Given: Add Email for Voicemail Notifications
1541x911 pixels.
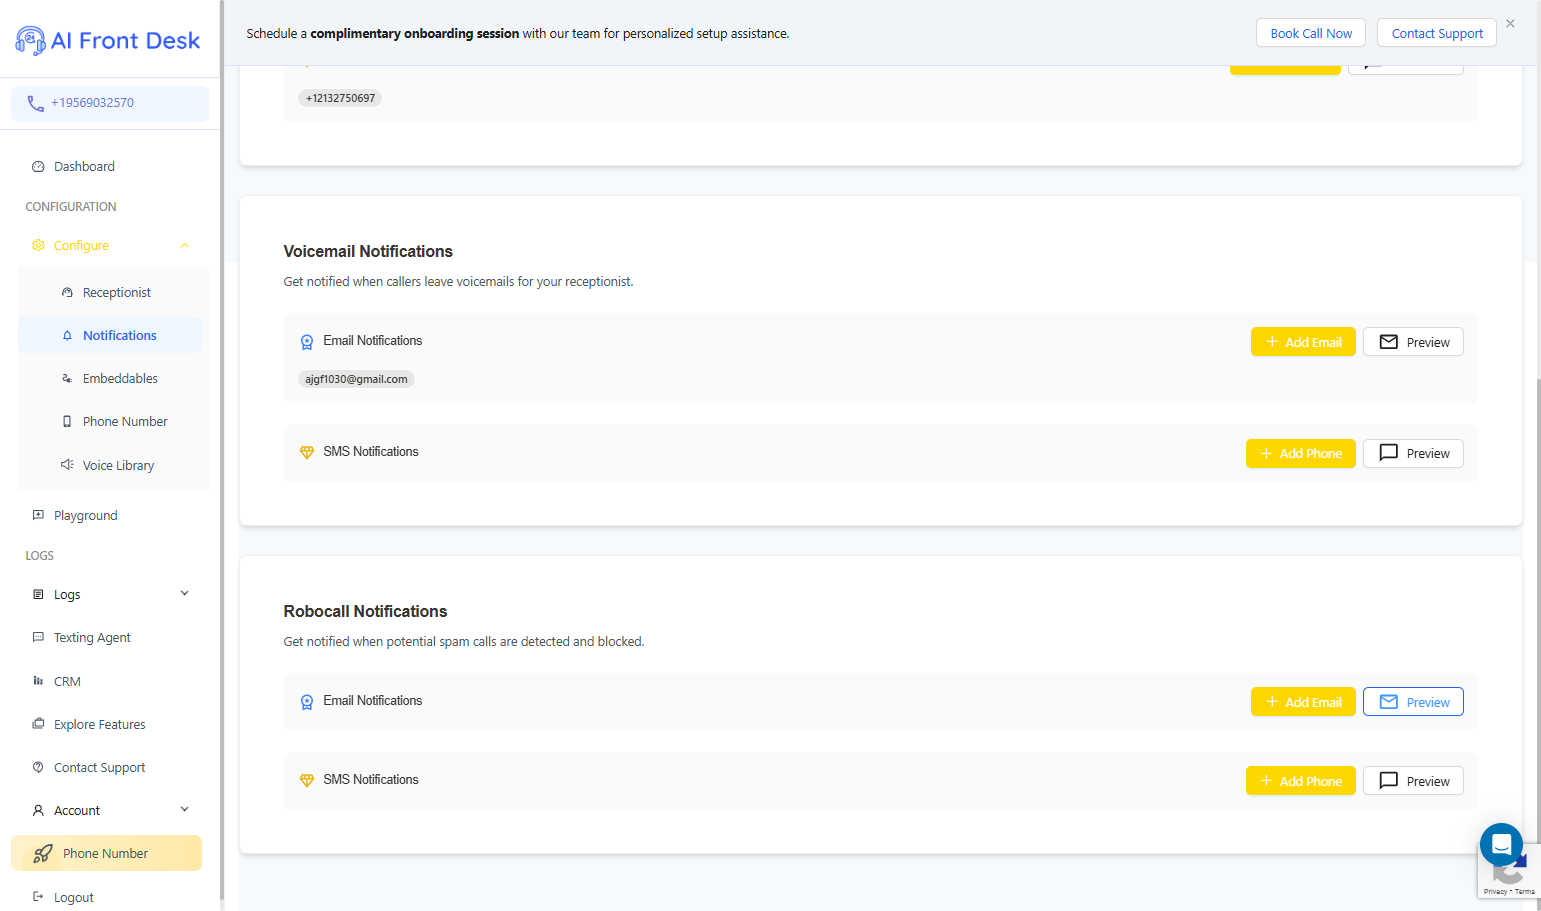Looking at the screenshot, I should click(1303, 342).
